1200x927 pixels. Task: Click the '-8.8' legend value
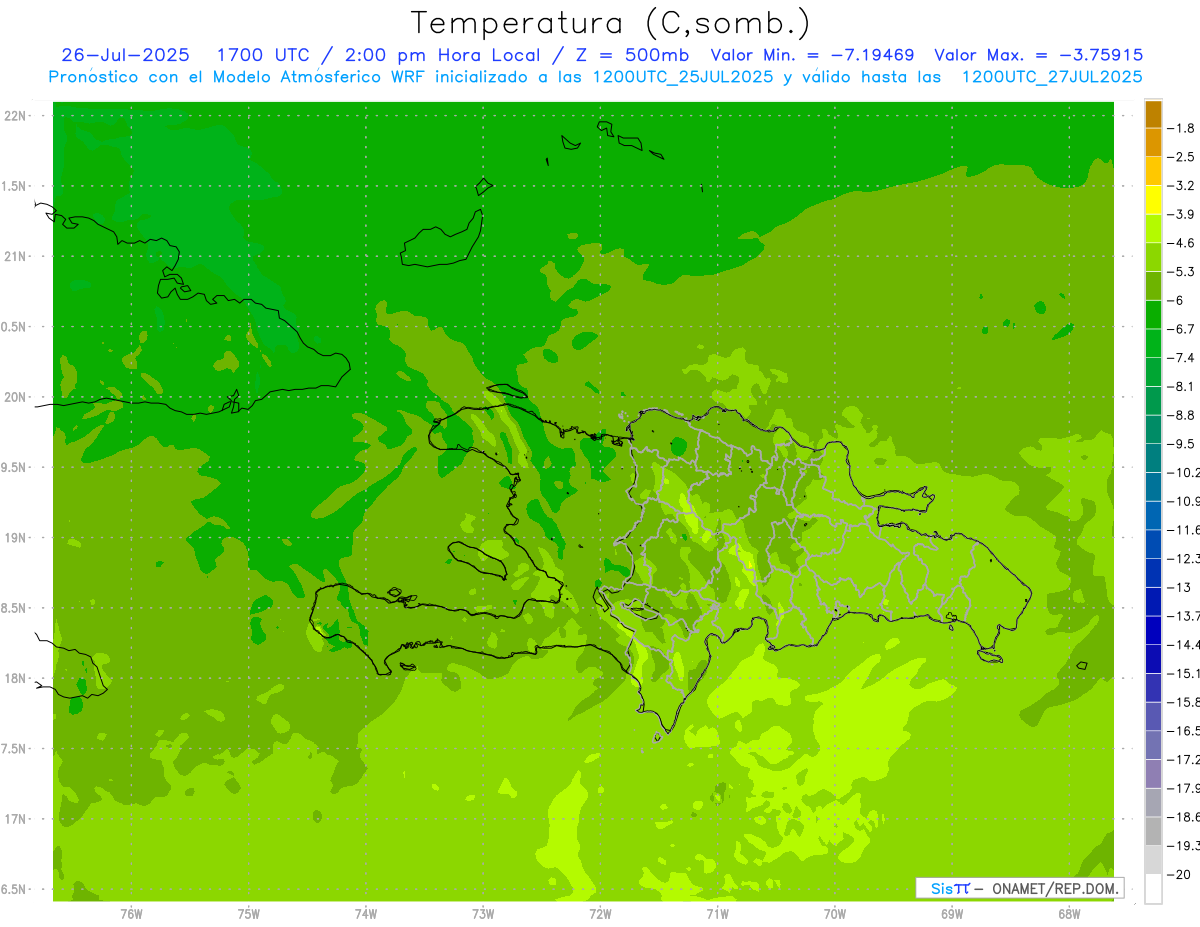click(1182, 415)
